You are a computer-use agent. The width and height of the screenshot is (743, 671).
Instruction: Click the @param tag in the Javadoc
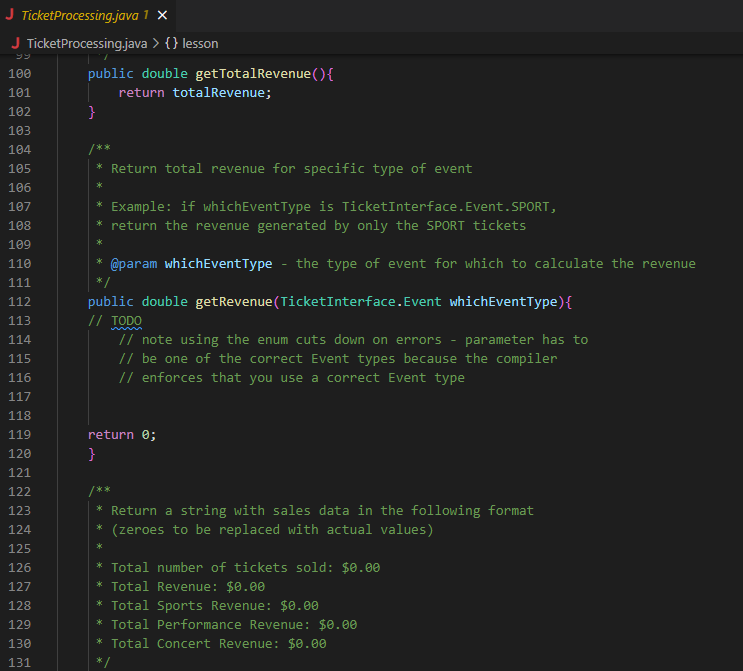click(134, 264)
